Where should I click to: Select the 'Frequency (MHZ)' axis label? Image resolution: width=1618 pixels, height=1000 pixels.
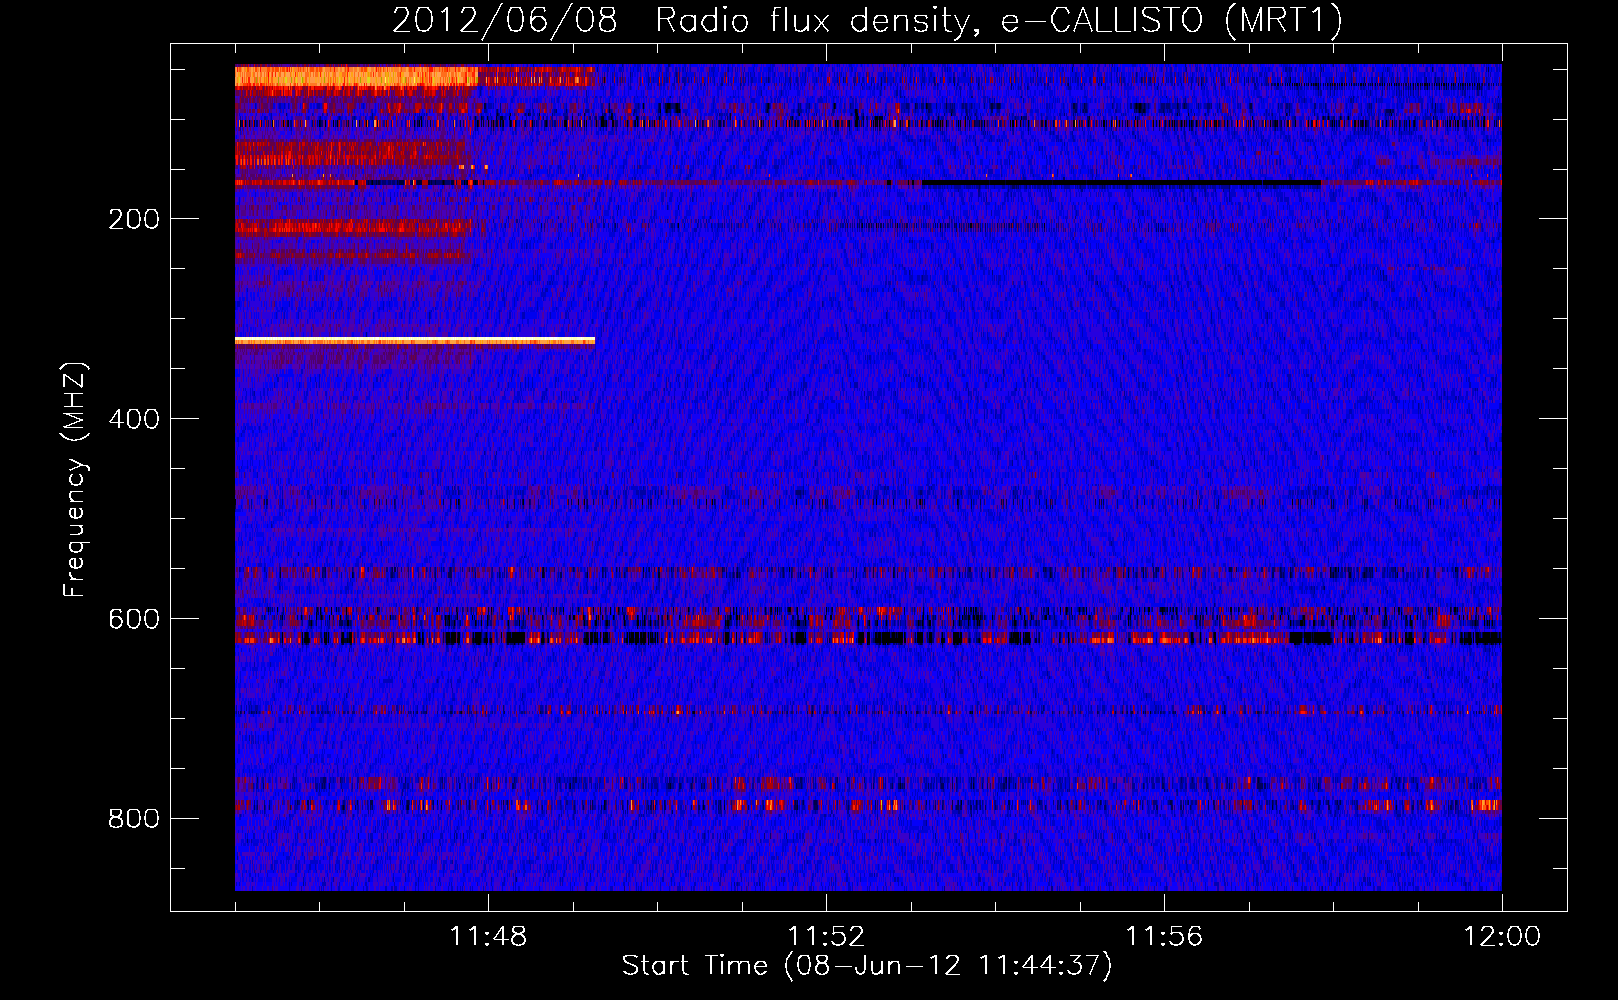tap(75, 479)
